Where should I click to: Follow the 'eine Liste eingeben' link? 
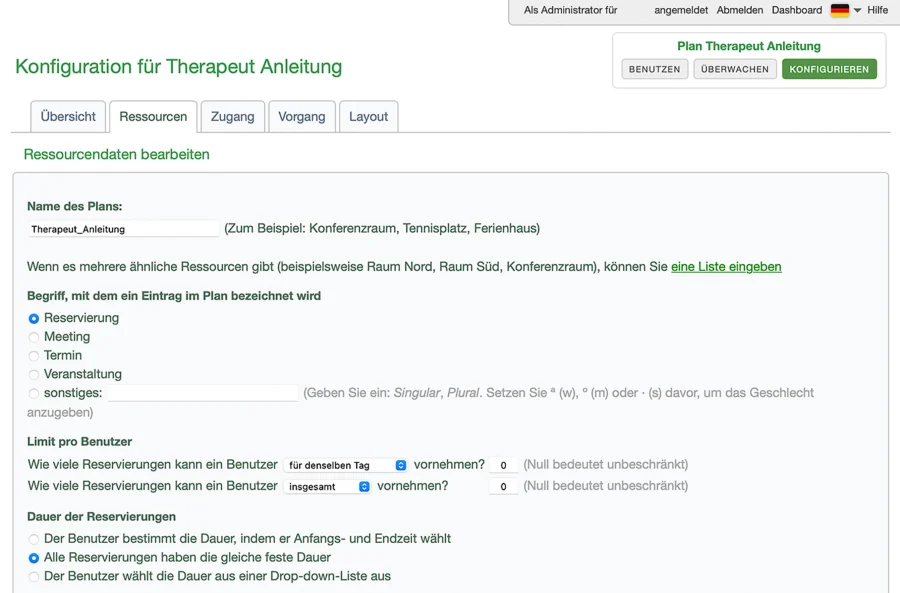726,267
